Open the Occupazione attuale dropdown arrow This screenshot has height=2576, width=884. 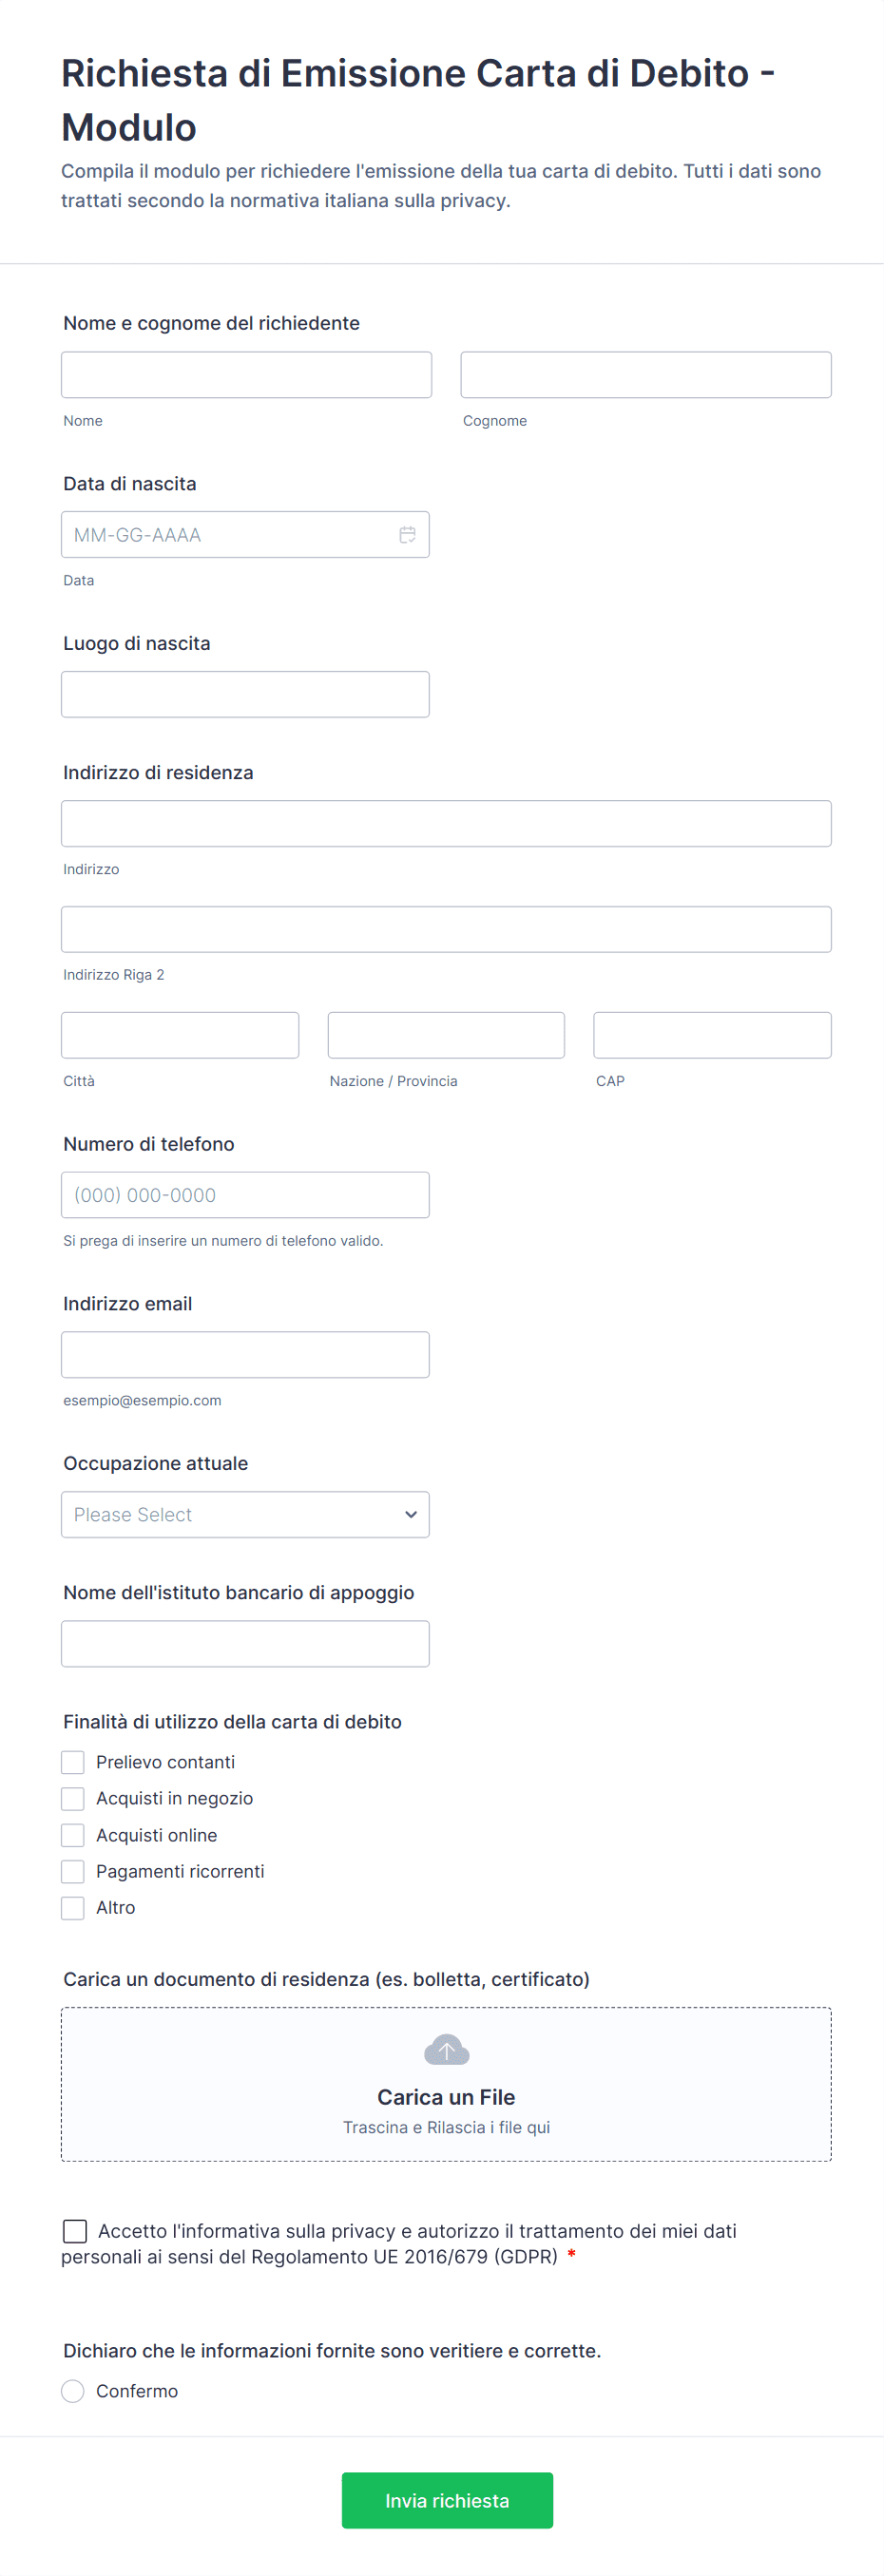410,1514
